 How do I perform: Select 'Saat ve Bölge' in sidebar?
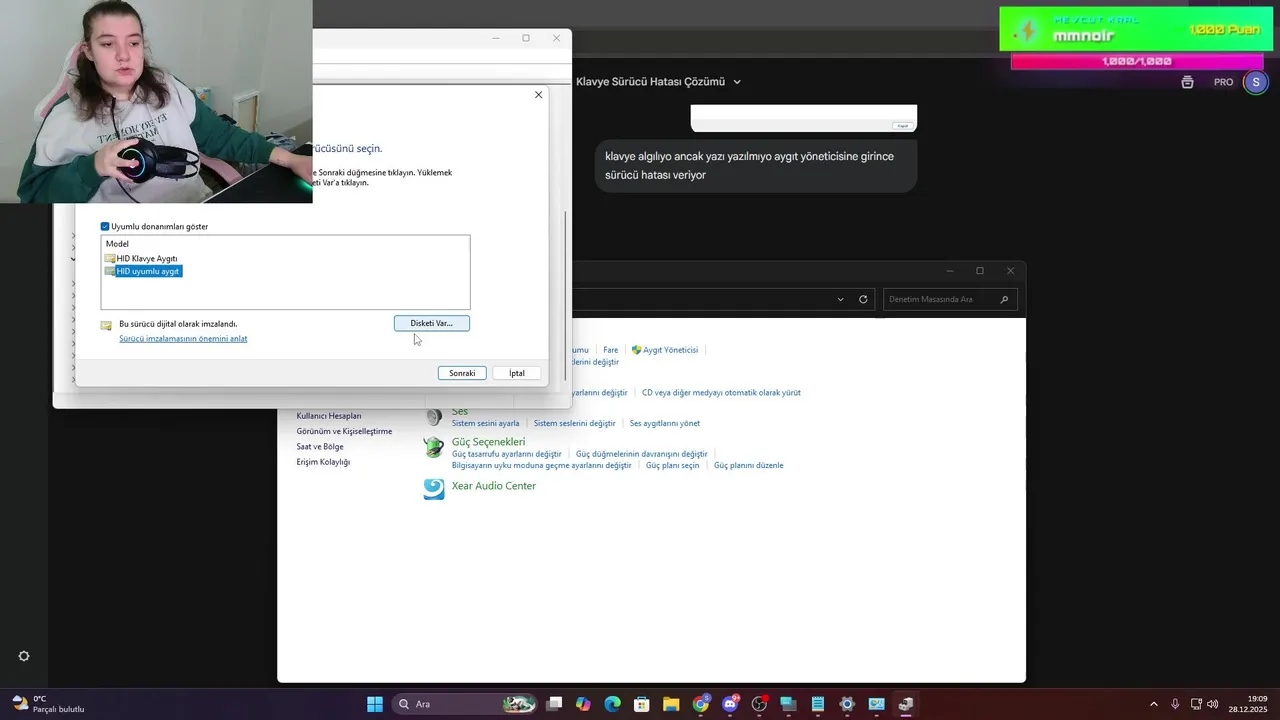pos(320,447)
